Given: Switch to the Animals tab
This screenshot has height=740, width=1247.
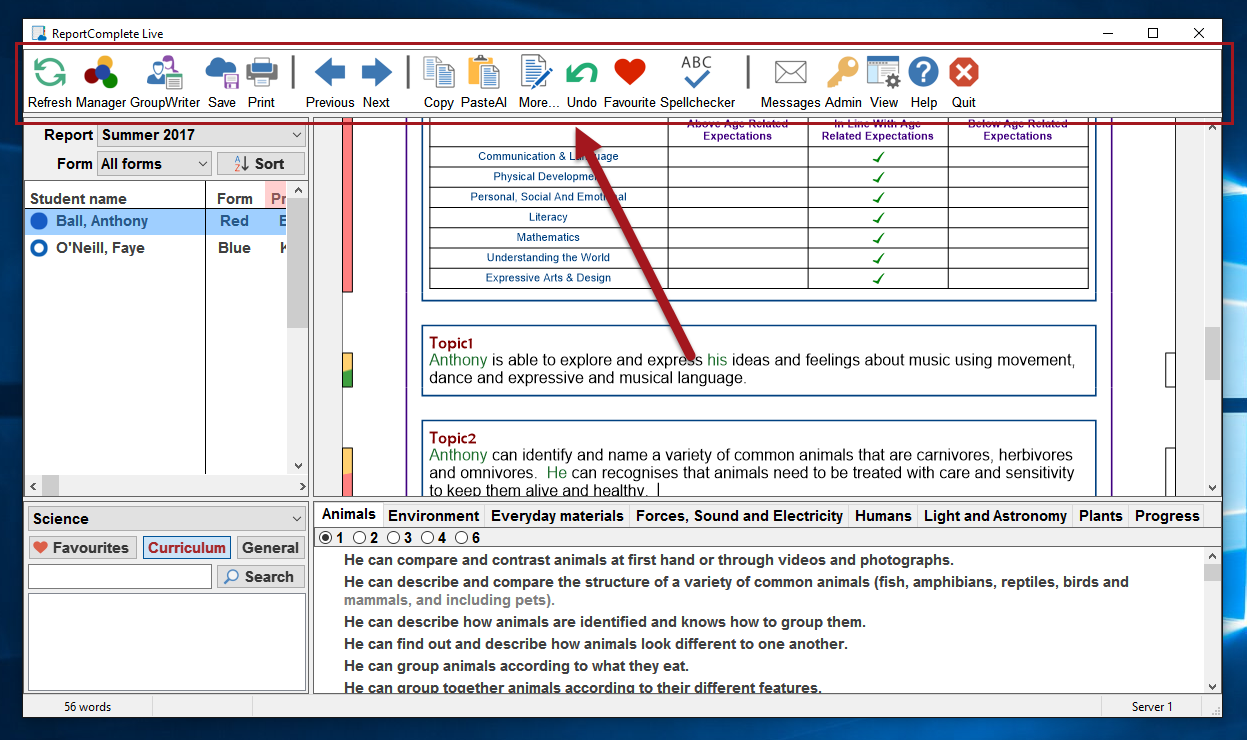Looking at the screenshot, I should [x=349, y=515].
